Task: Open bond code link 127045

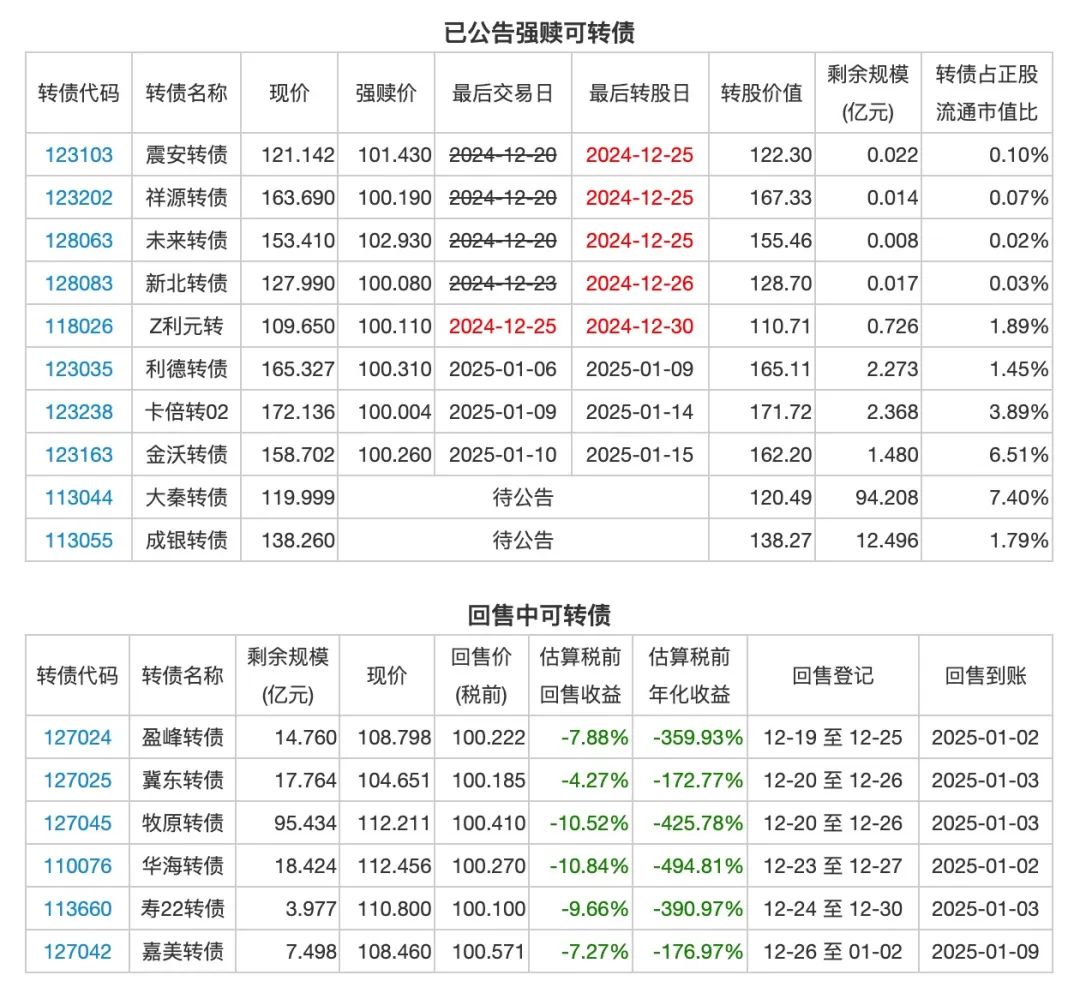Action: pos(77,823)
